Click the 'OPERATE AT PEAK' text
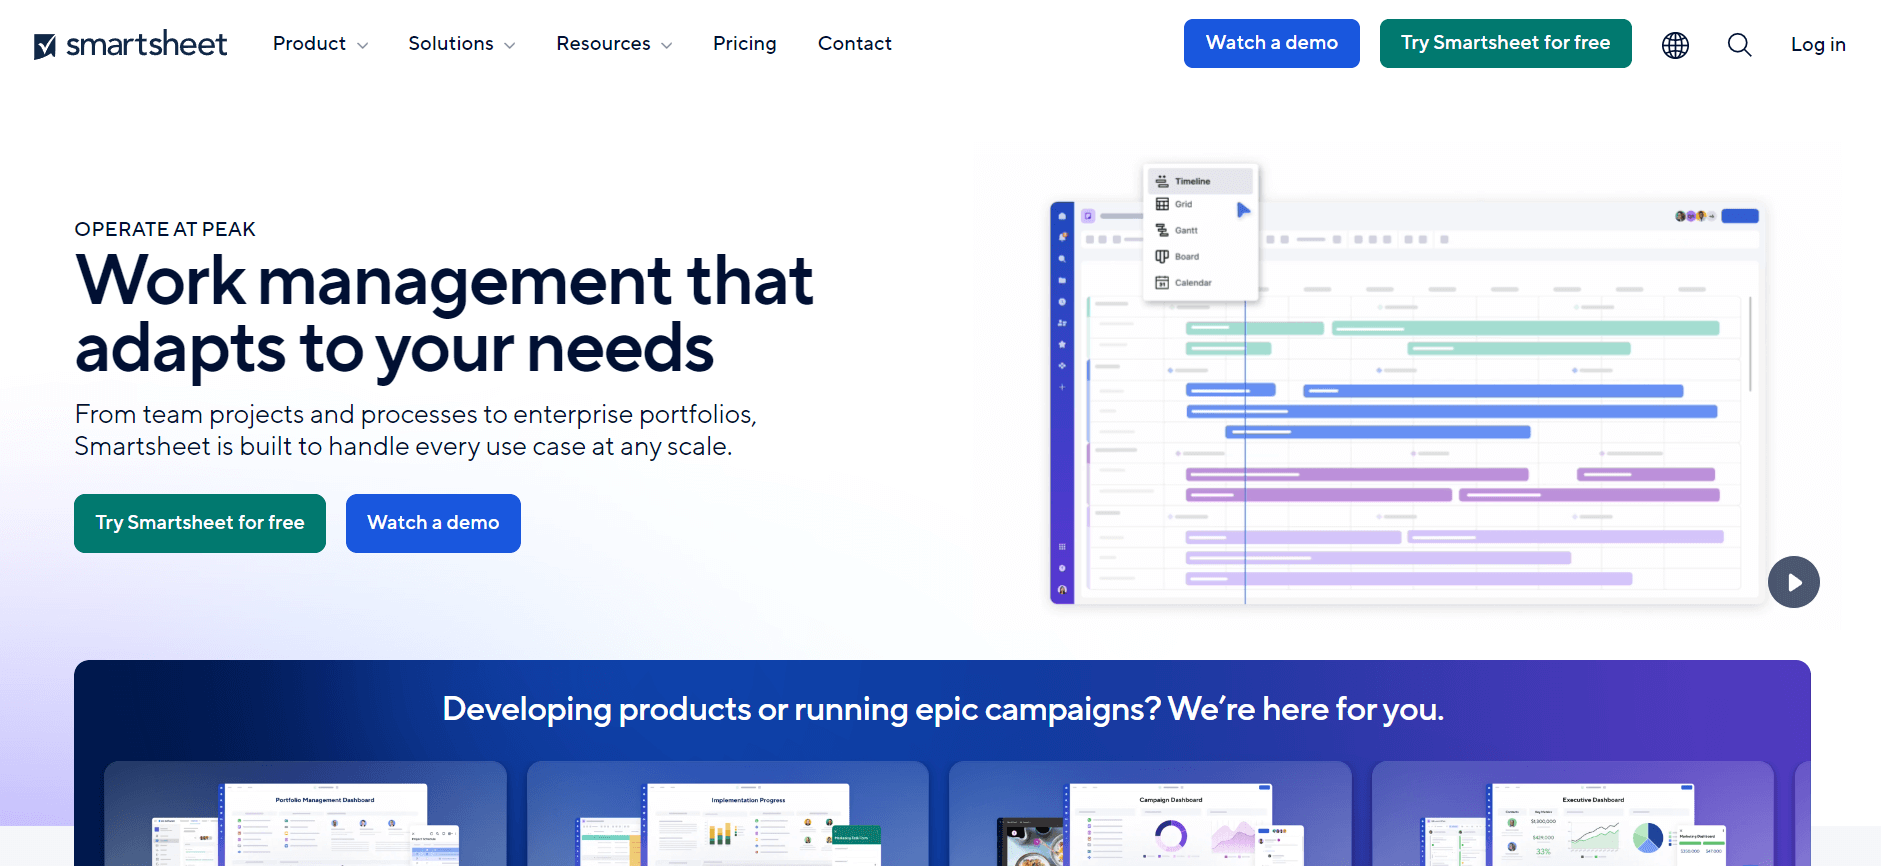 [165, 229]
